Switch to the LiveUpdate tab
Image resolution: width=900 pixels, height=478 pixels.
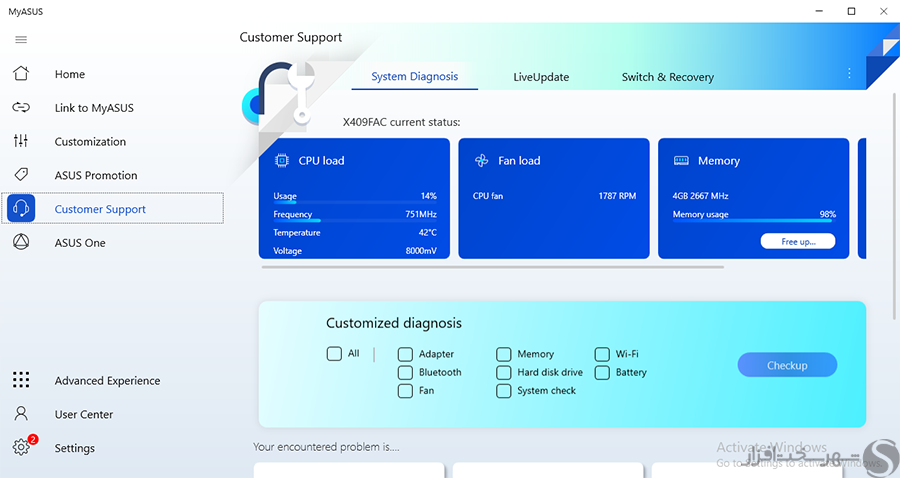tap(541, 77)
